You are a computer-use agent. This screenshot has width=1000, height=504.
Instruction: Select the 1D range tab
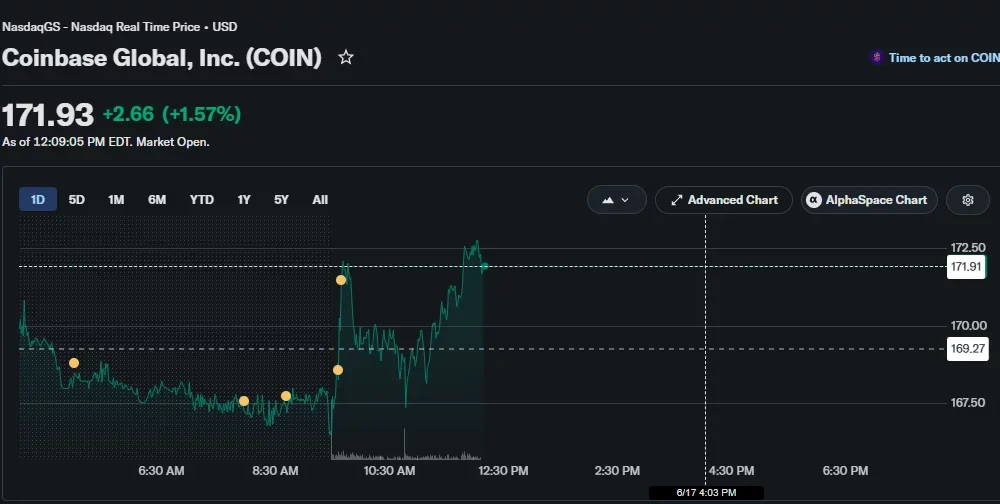coord(38,200)
